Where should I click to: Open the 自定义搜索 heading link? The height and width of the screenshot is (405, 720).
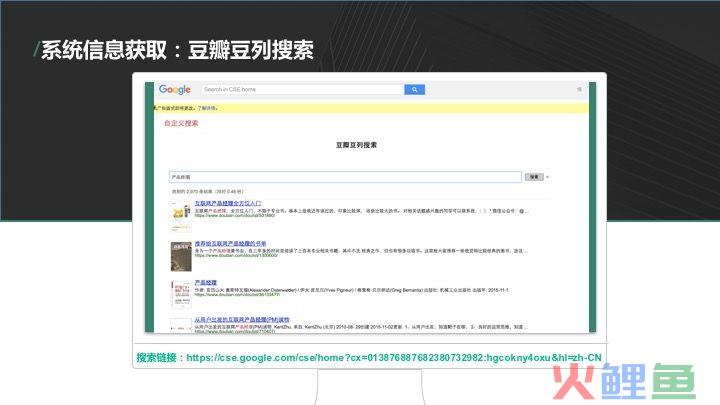pyautogui.click(x=181, y=123)
